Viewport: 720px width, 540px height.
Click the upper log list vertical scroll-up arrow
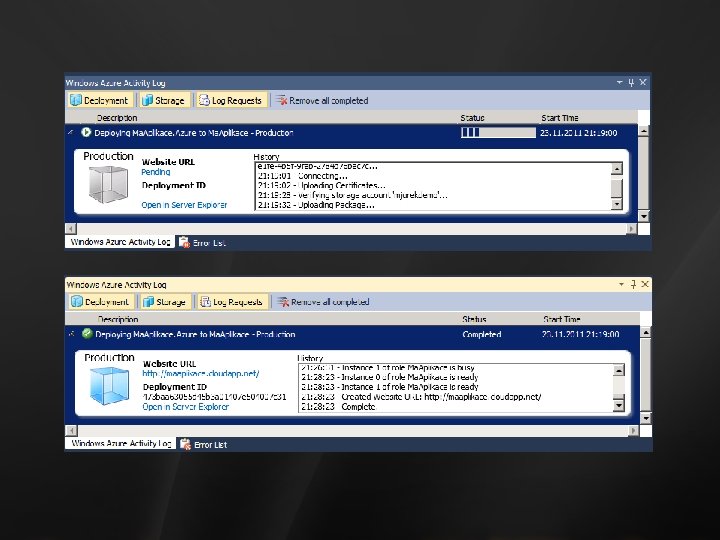[x=644, y=131]
